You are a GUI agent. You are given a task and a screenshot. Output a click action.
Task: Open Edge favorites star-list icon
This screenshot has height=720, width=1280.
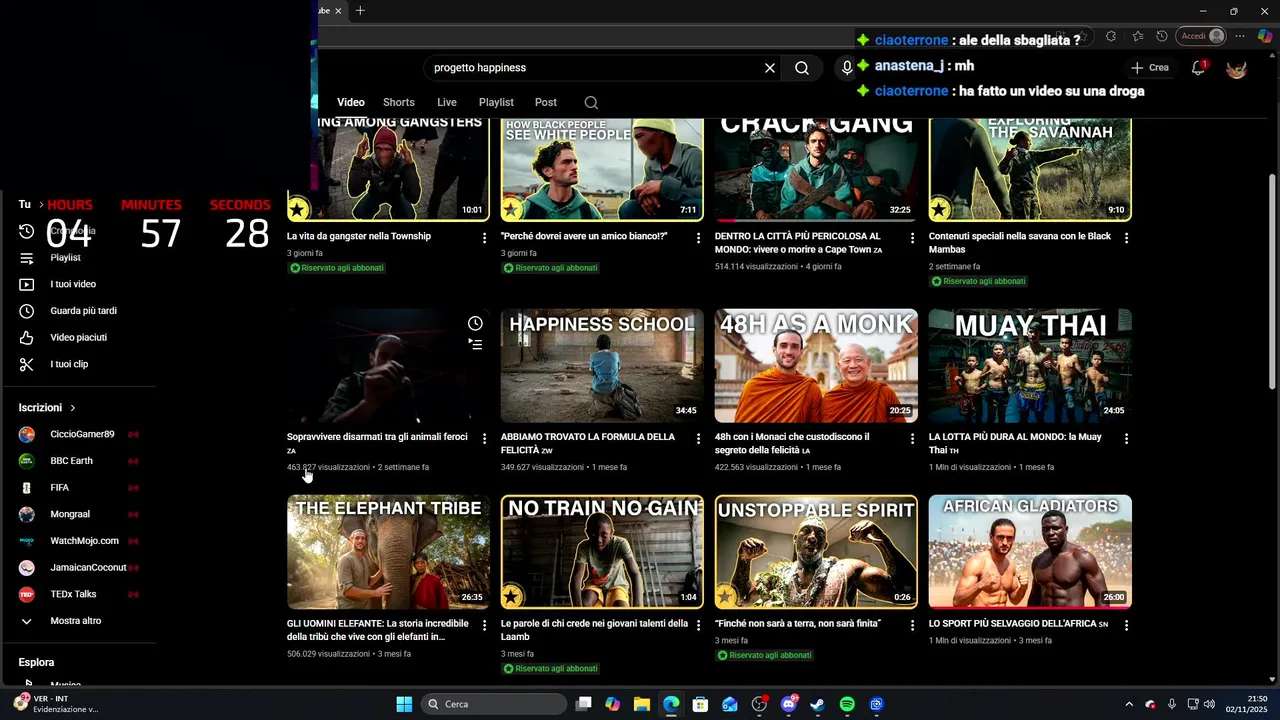click(1138, 36)
